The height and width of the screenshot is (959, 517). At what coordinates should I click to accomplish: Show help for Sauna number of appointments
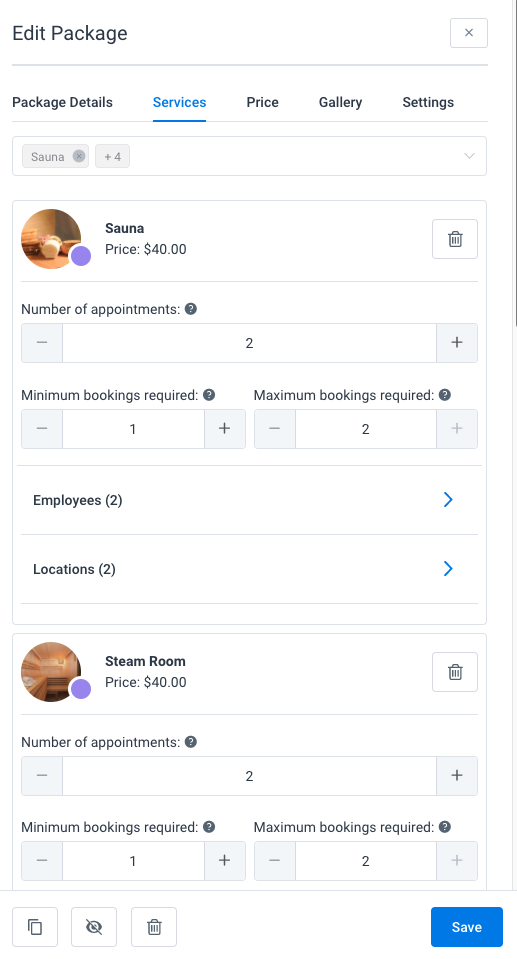191,309
